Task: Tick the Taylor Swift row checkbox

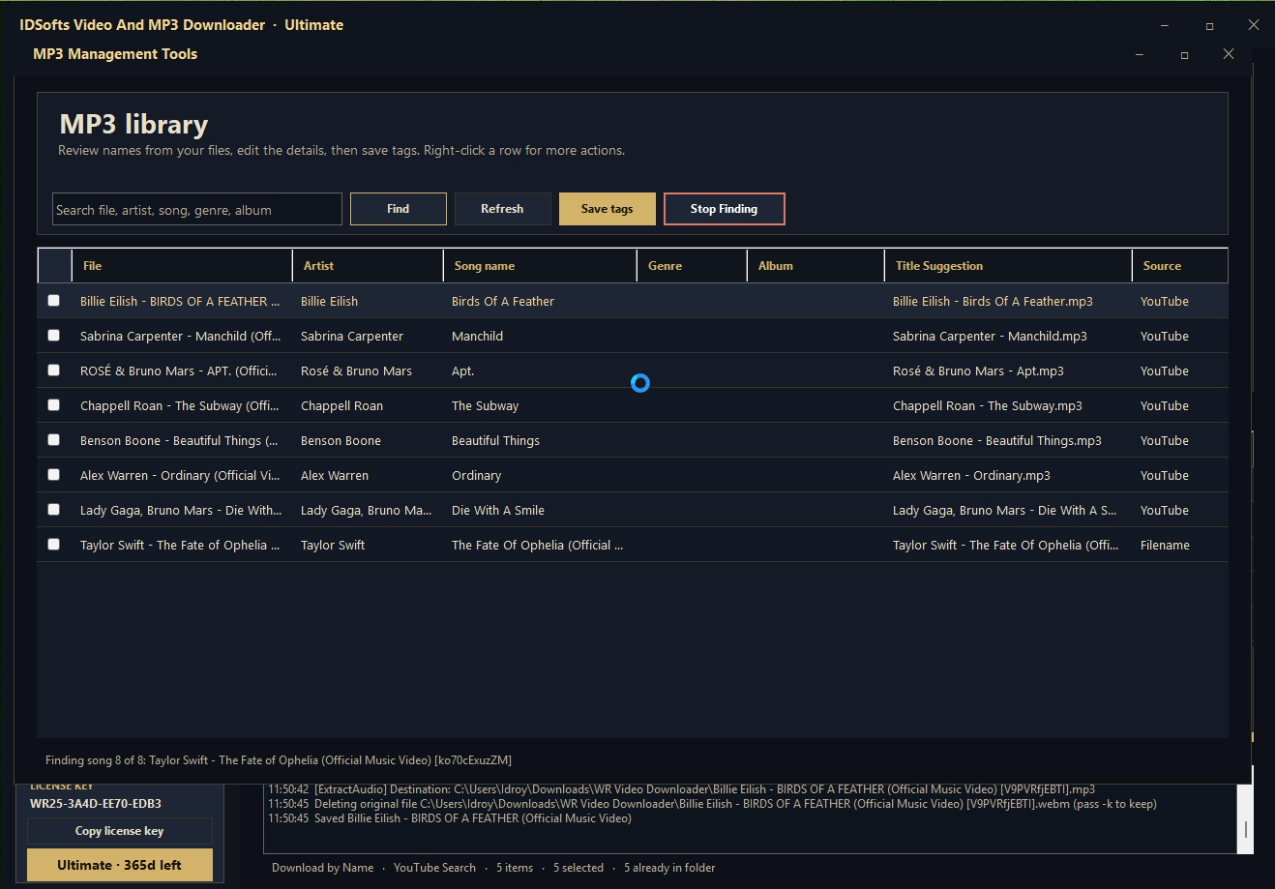Action: [x=54, y=544]
